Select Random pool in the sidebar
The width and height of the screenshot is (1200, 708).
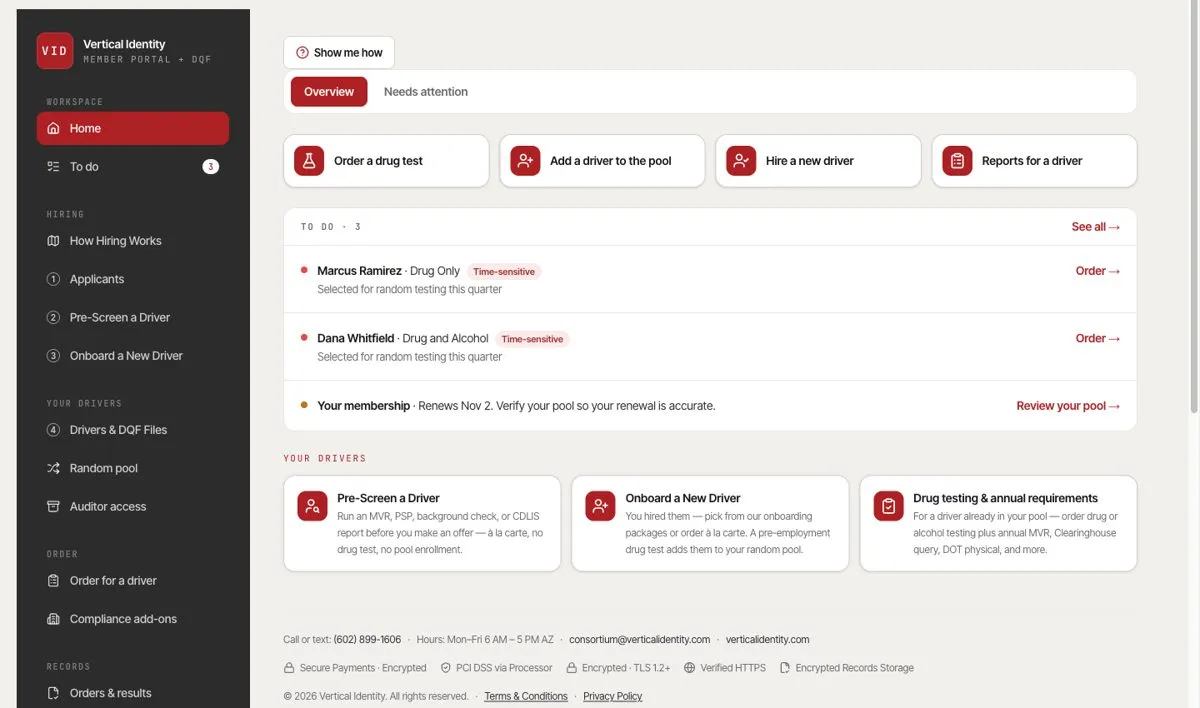[x=133, y=468]
